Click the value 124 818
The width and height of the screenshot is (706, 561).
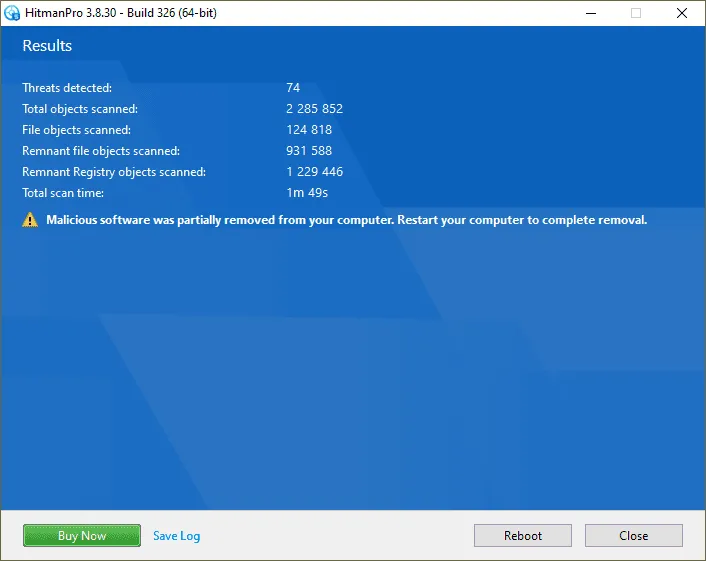coord(309,130)
